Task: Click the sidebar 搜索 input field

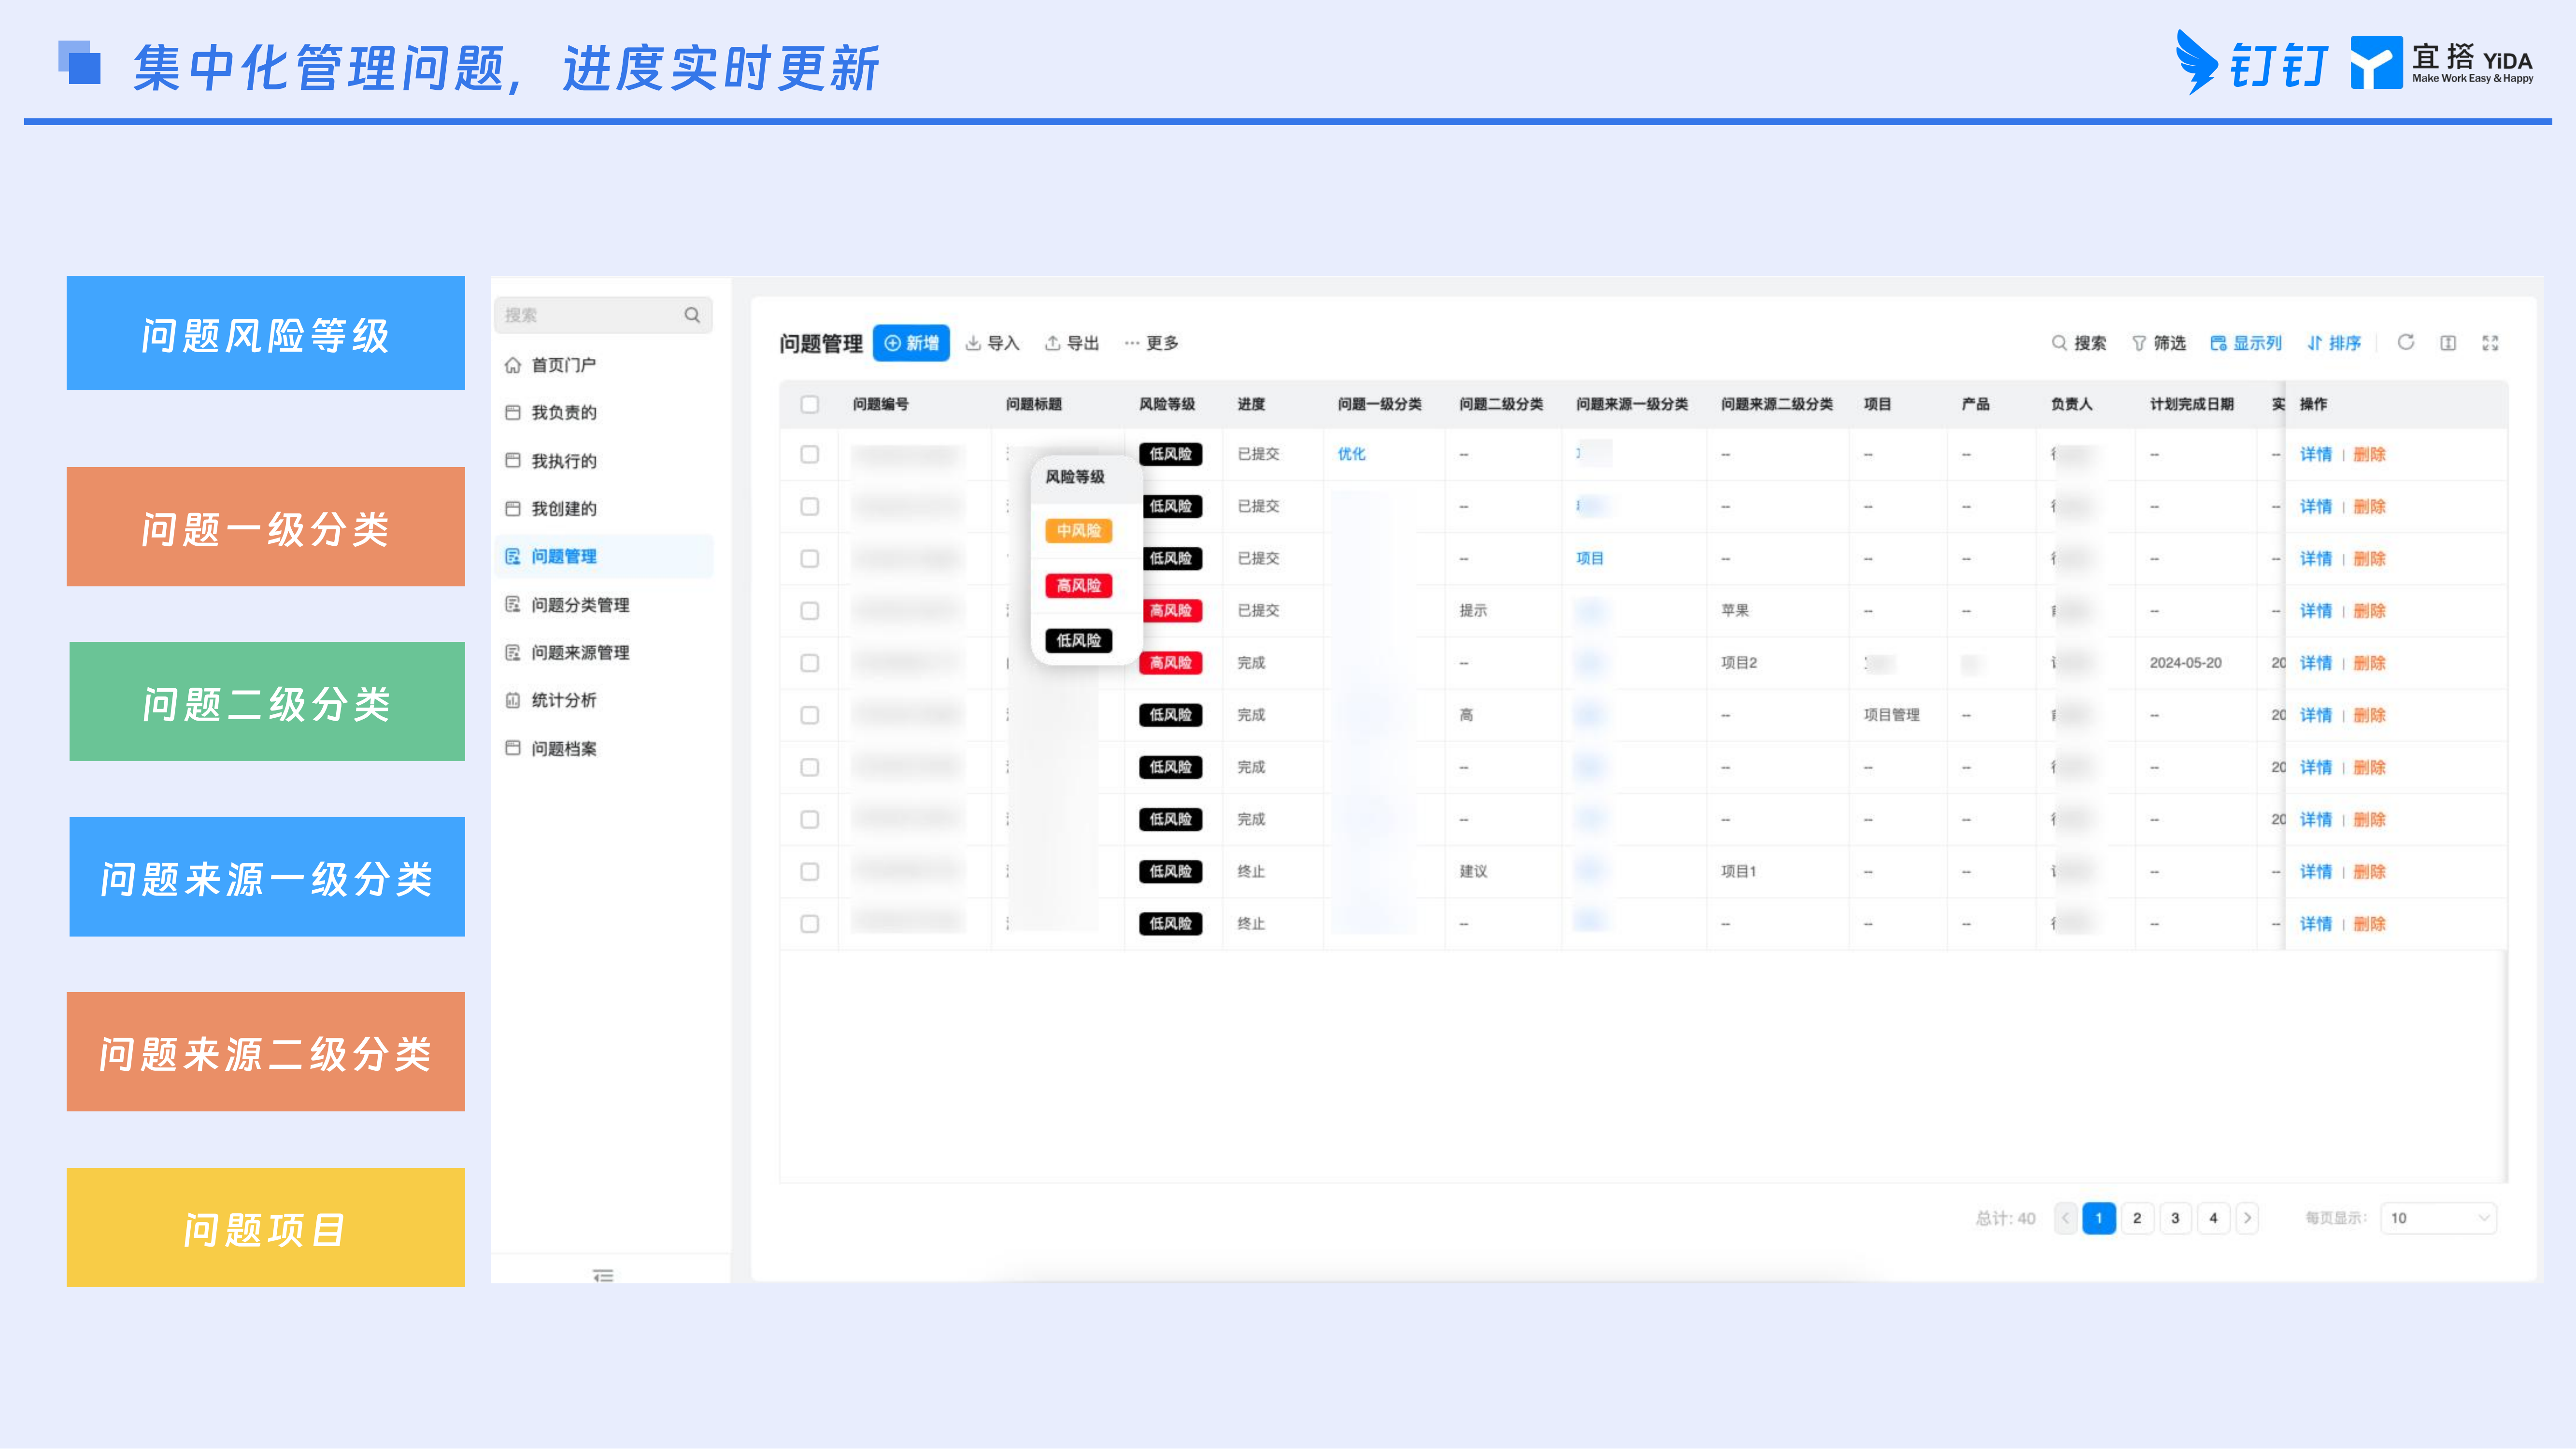Action: 603,315
